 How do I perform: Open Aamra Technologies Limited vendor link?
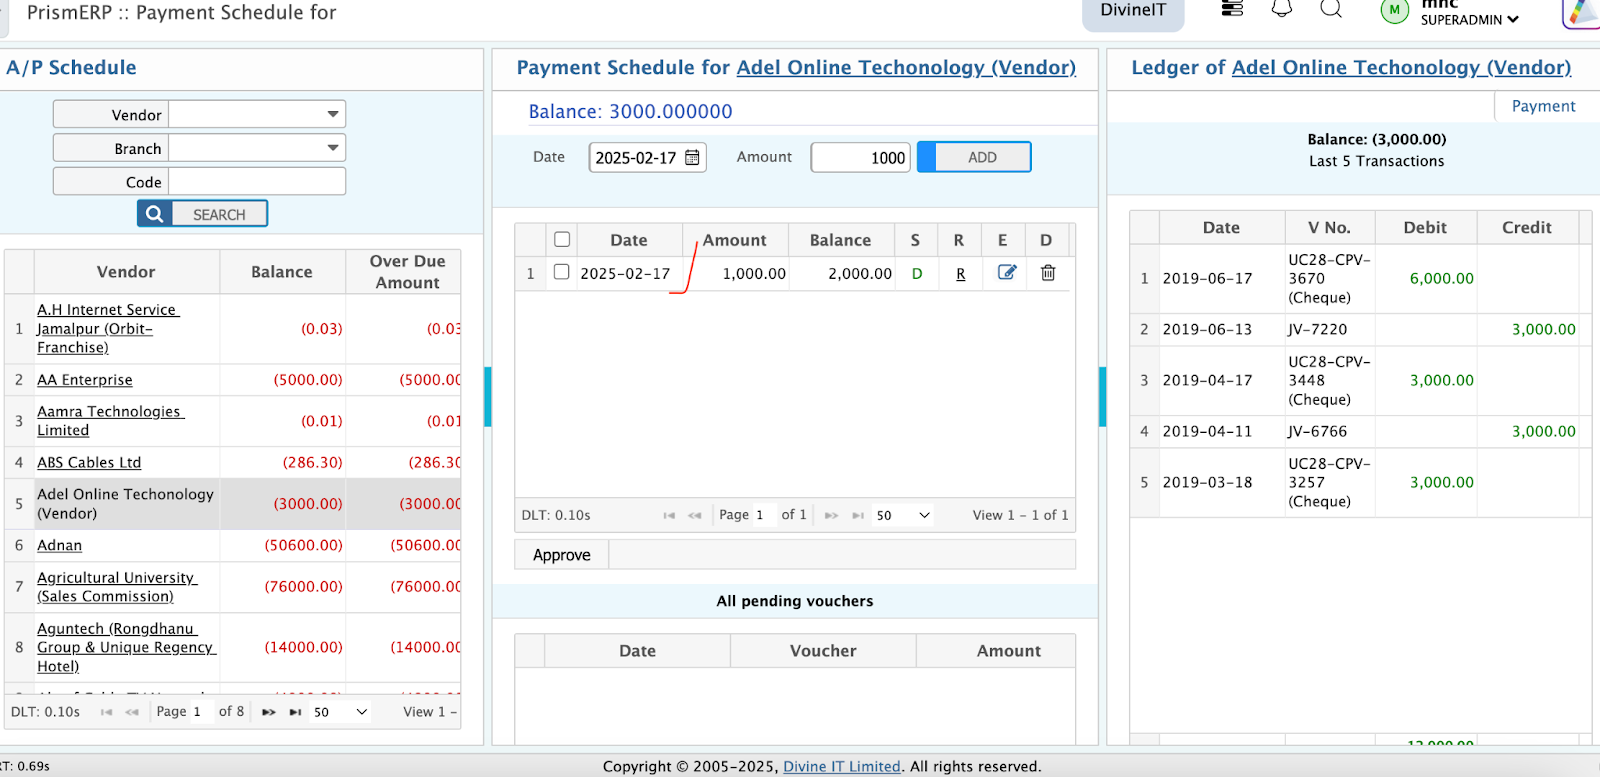tap(111, 421)
